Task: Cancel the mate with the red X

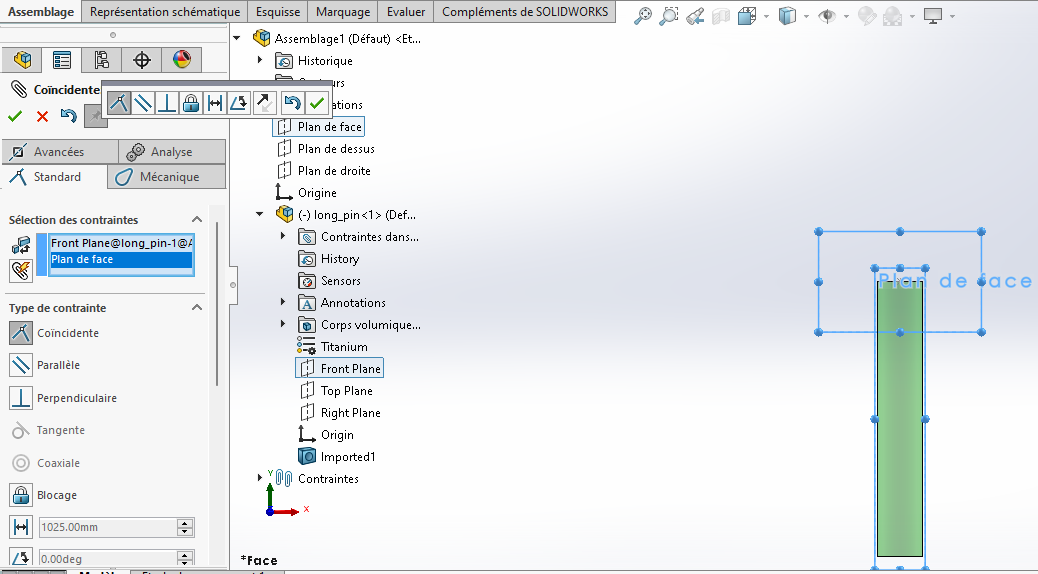Action: point(42,116)
